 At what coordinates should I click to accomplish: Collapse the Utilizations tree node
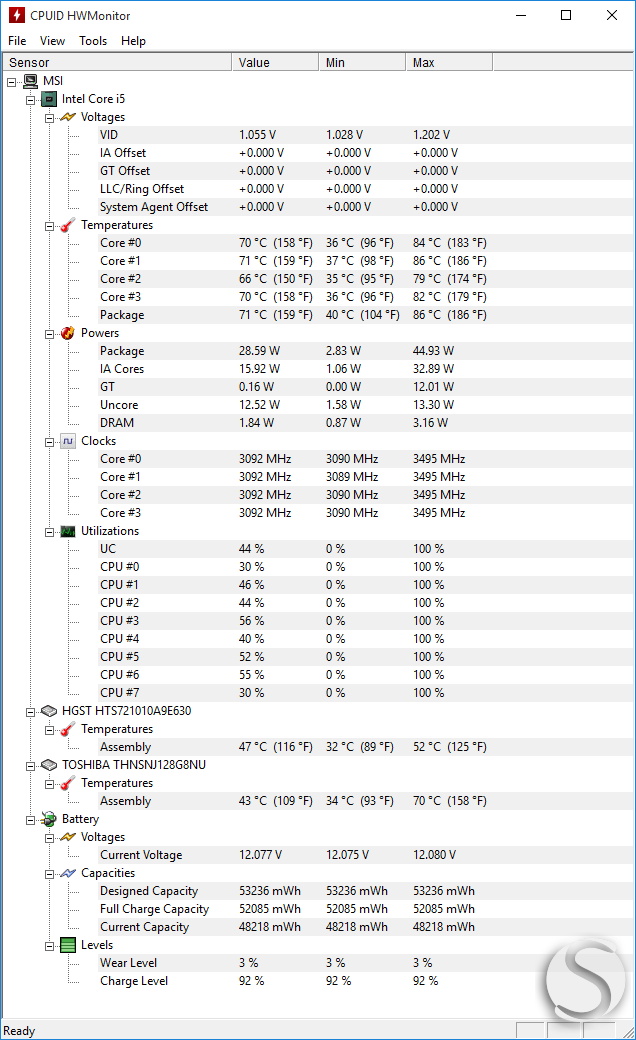click(49, 531)
